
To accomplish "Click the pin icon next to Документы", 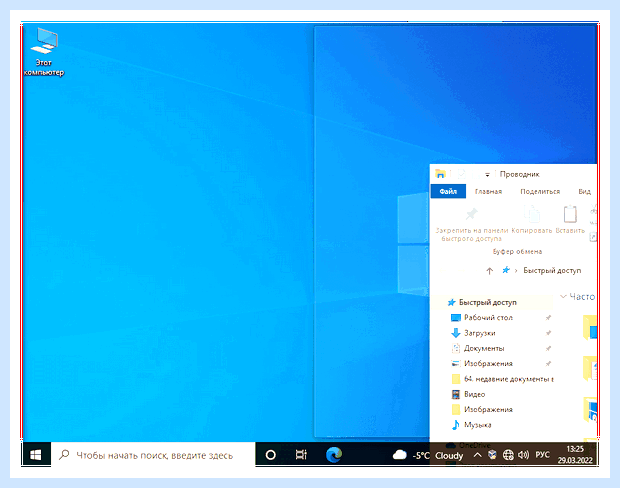I will [548, 348].
